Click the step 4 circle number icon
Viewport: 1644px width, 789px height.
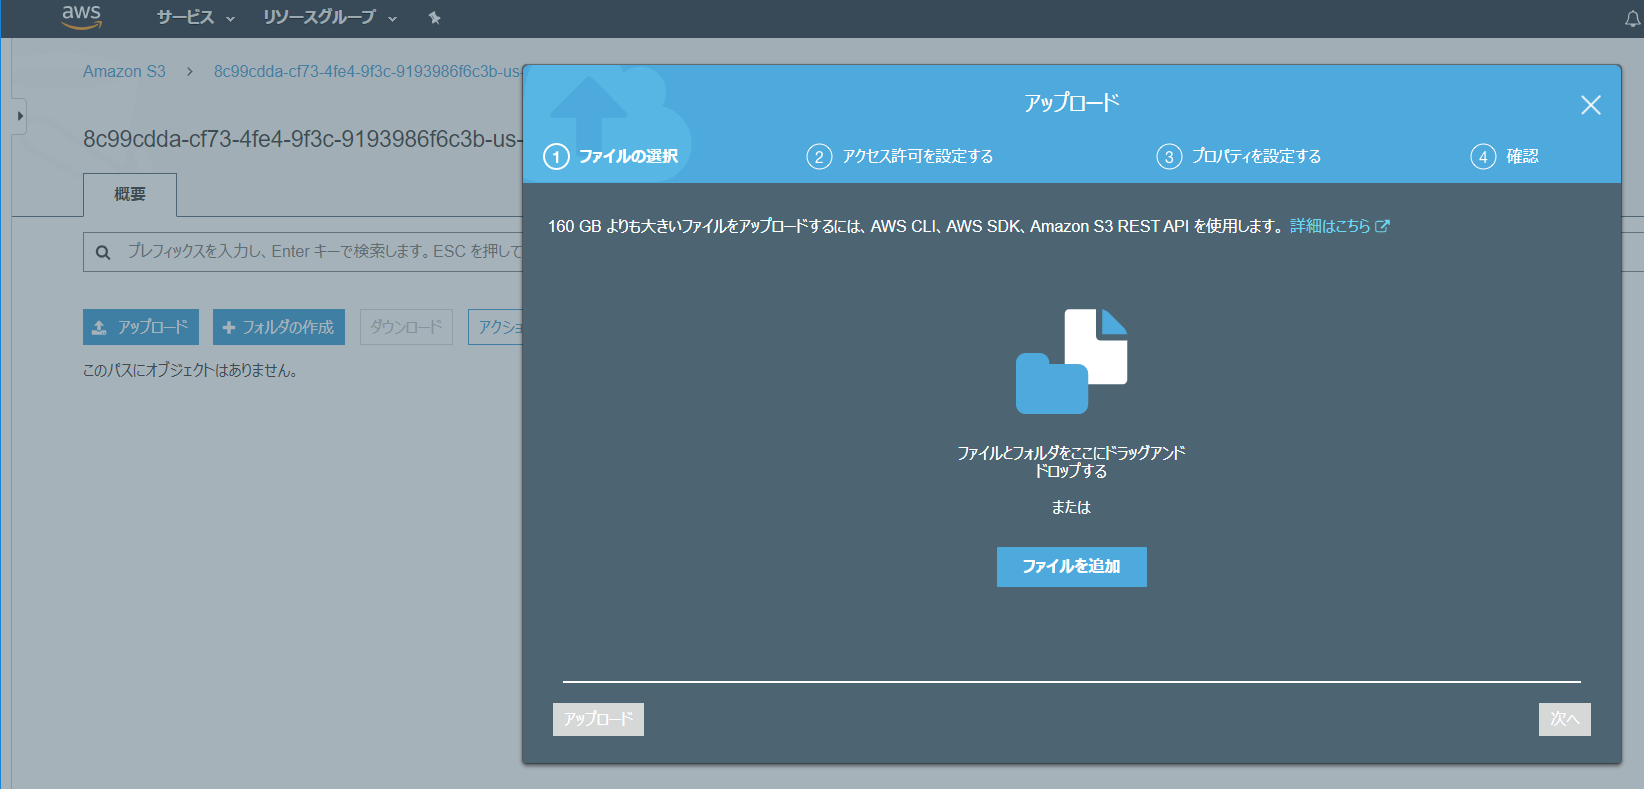tap(1483, 157)
